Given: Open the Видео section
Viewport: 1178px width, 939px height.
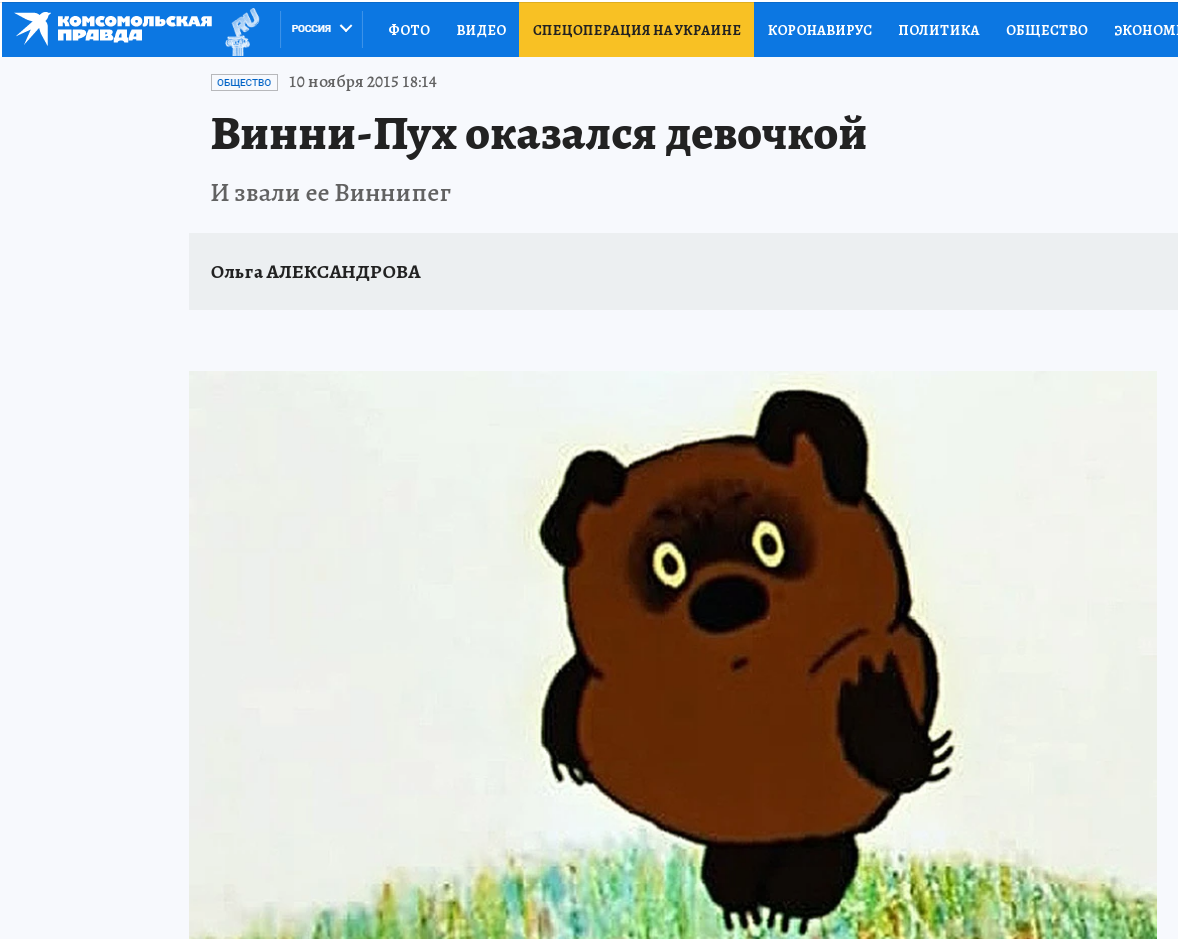Looking at the screenshot, I should [x=481, y=30].
